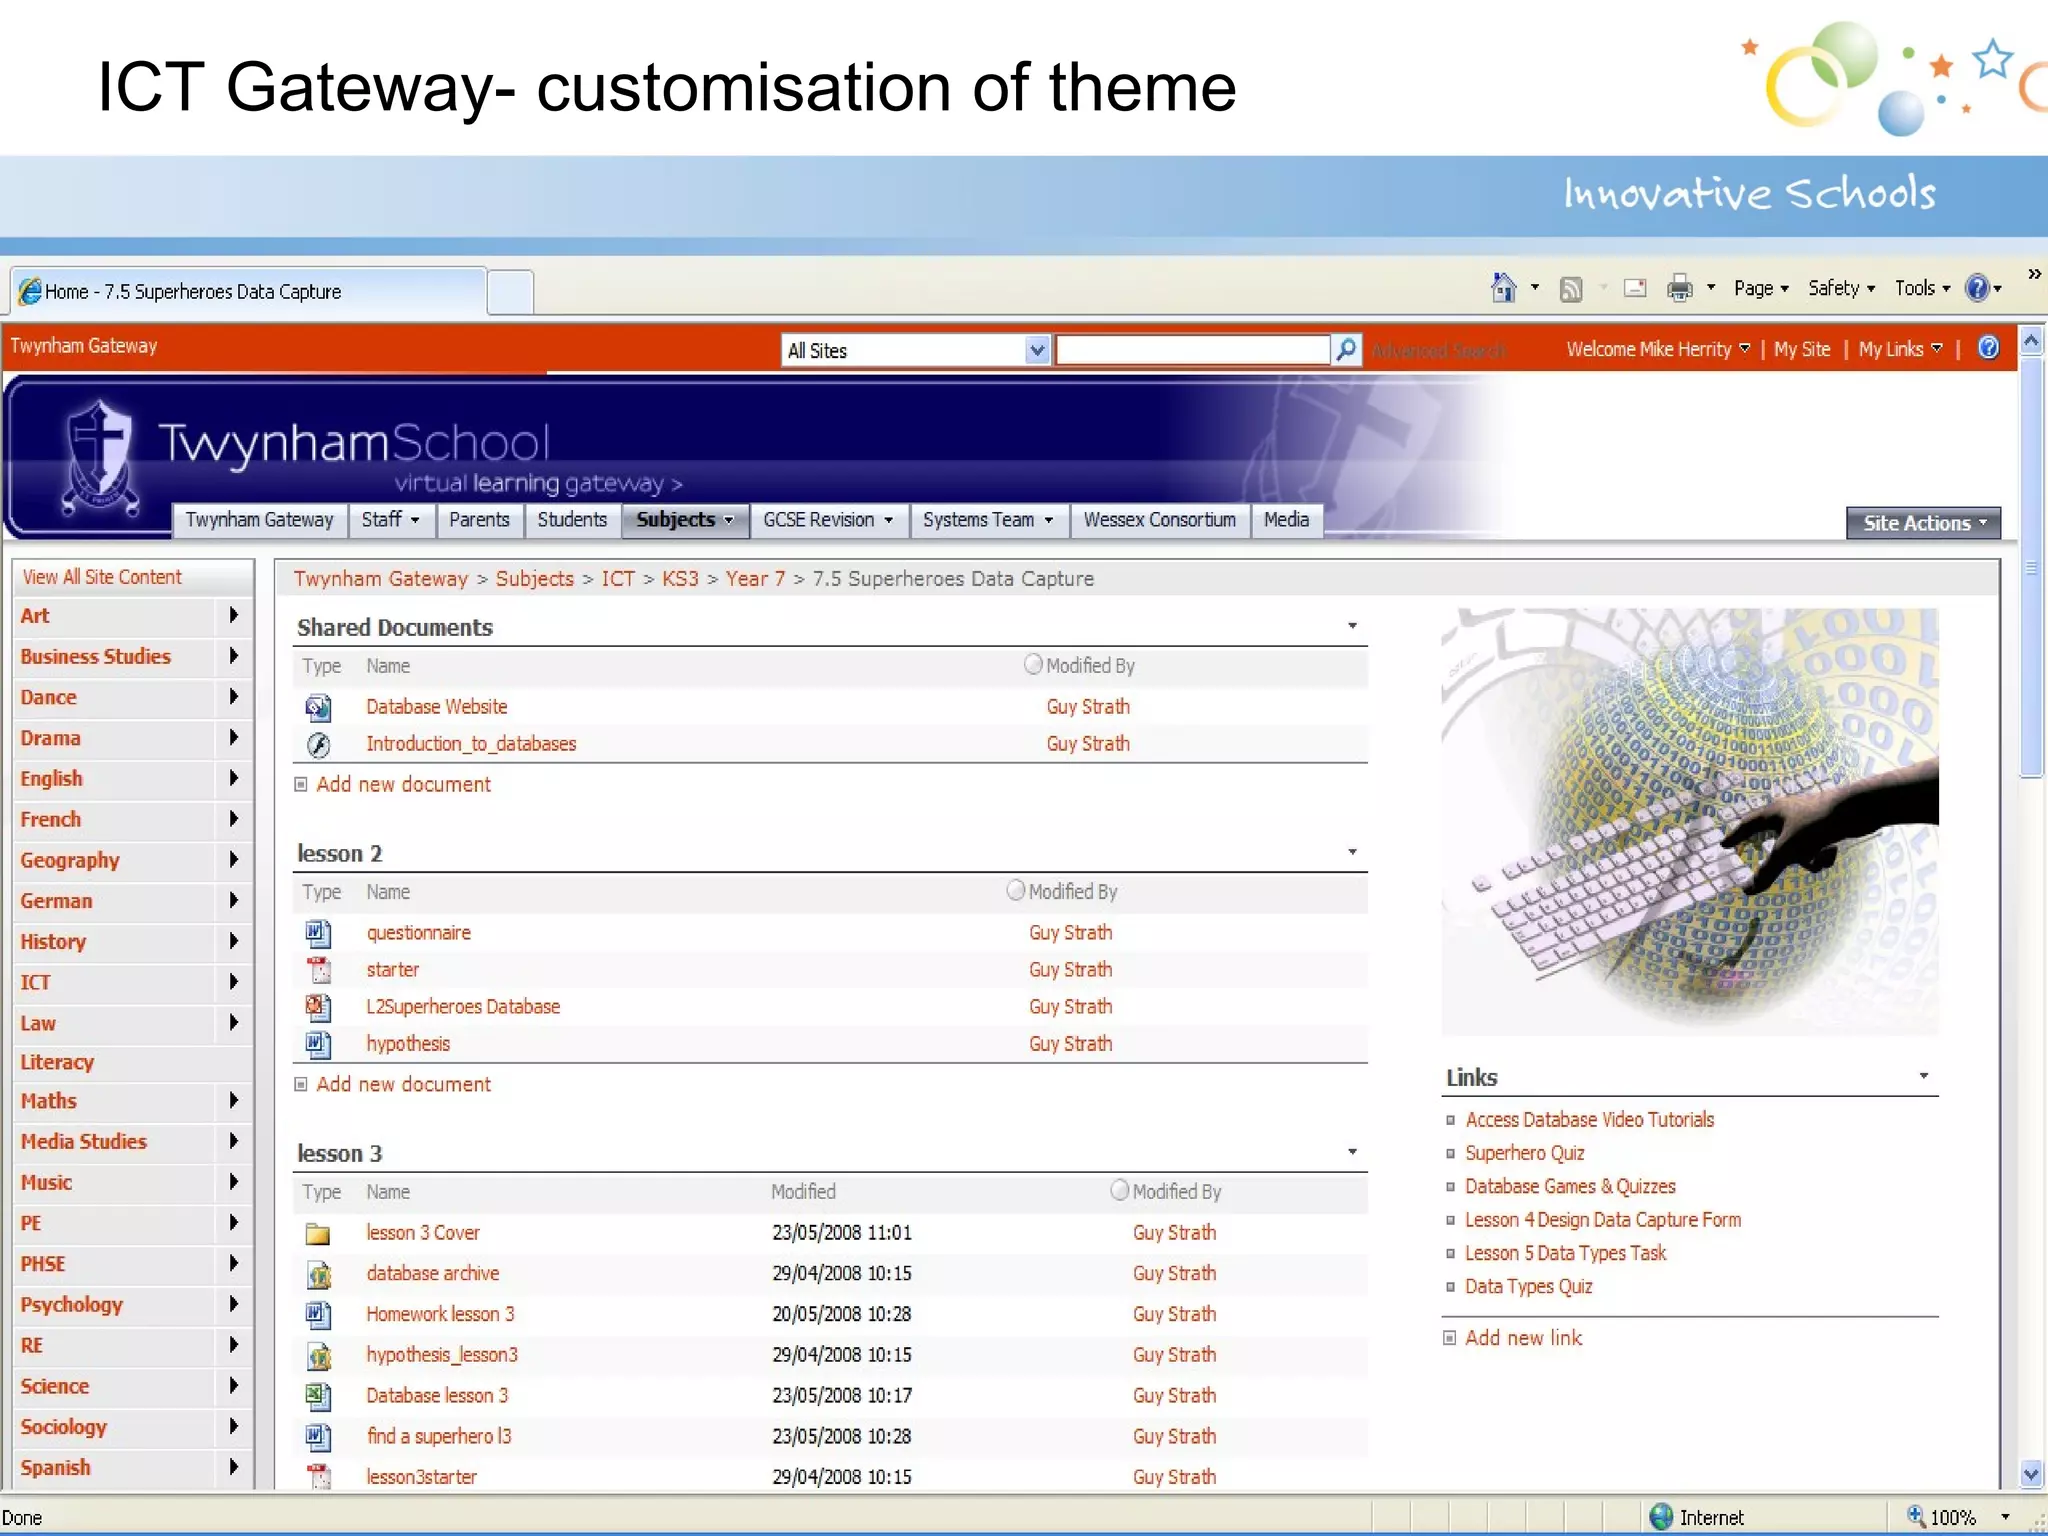Open Welcome Mike Herrity user menu
Viewport: 2048px width, 1536px height.
pyautogui.click(x=1657, y=349)
